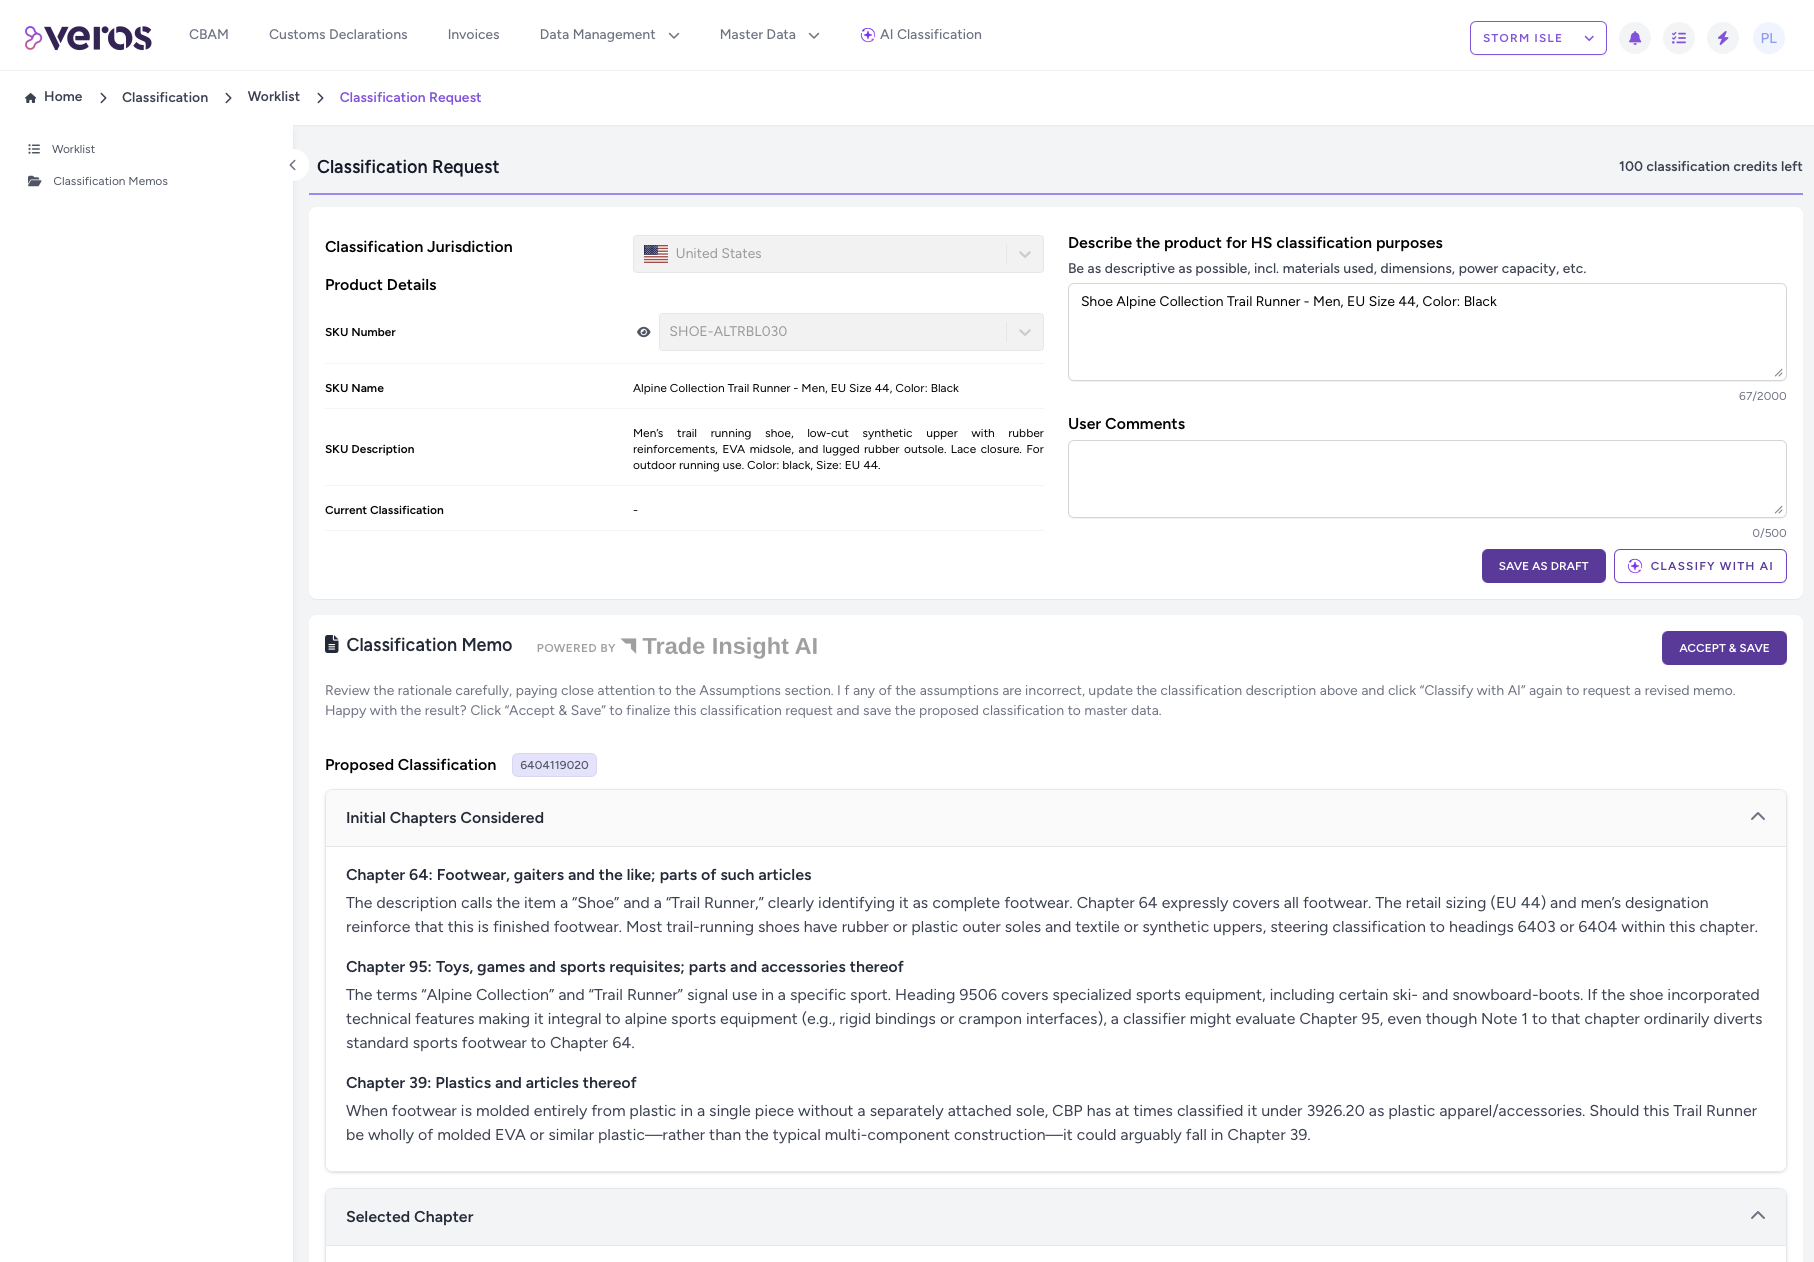Open Worklist in the sidebar

pos(73,149)
